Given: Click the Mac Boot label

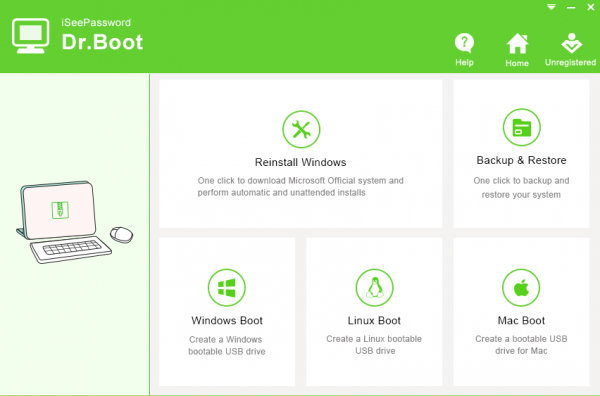Looking at the screenshot, I should tap(521, 320).
